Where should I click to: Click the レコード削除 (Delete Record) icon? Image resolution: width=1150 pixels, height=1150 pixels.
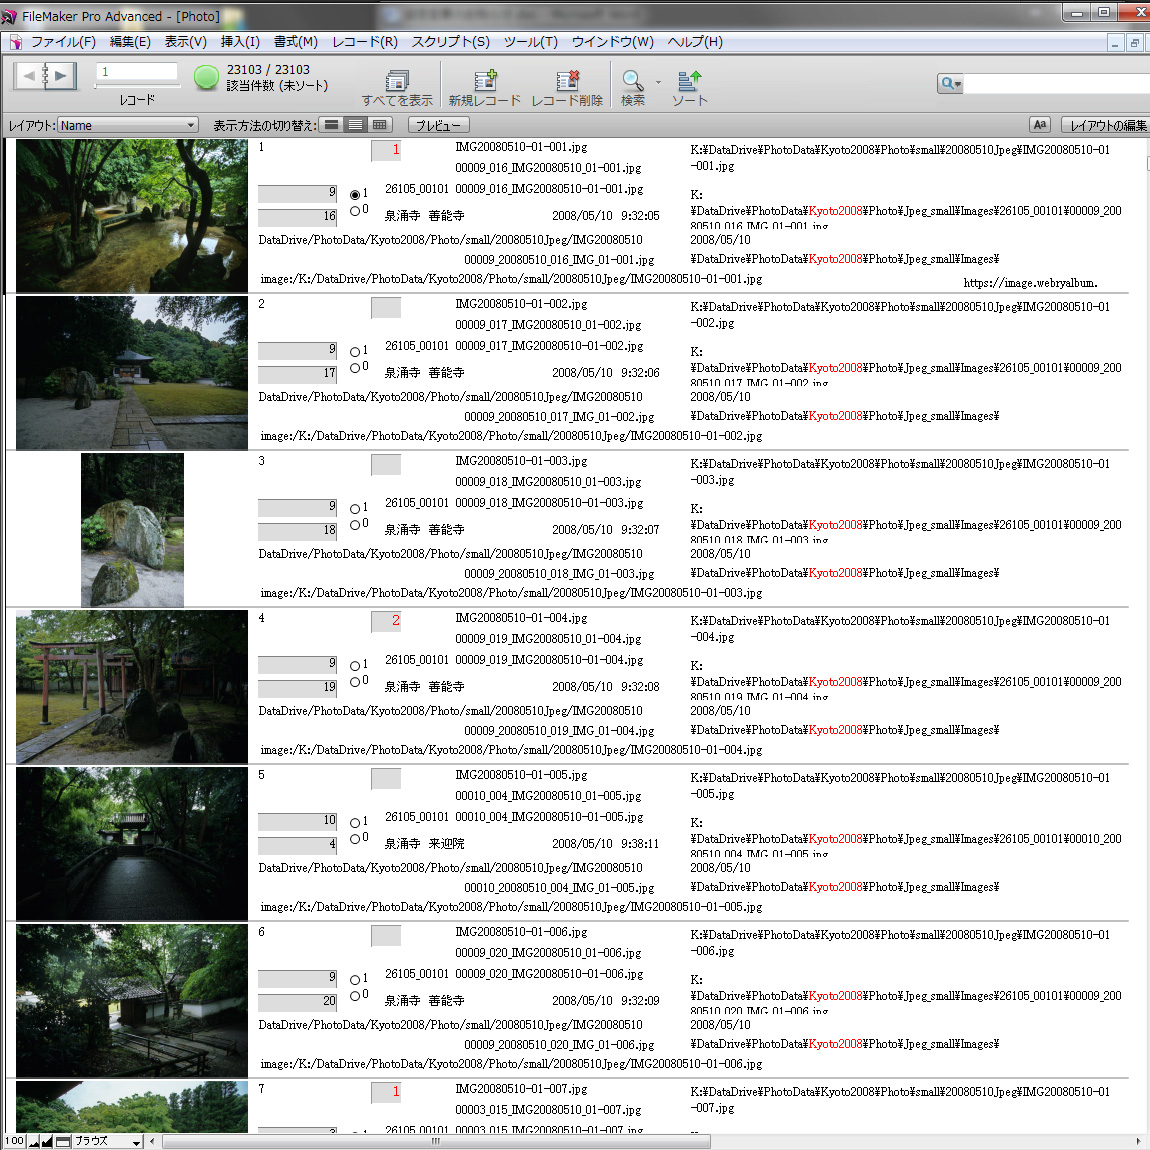567,80
